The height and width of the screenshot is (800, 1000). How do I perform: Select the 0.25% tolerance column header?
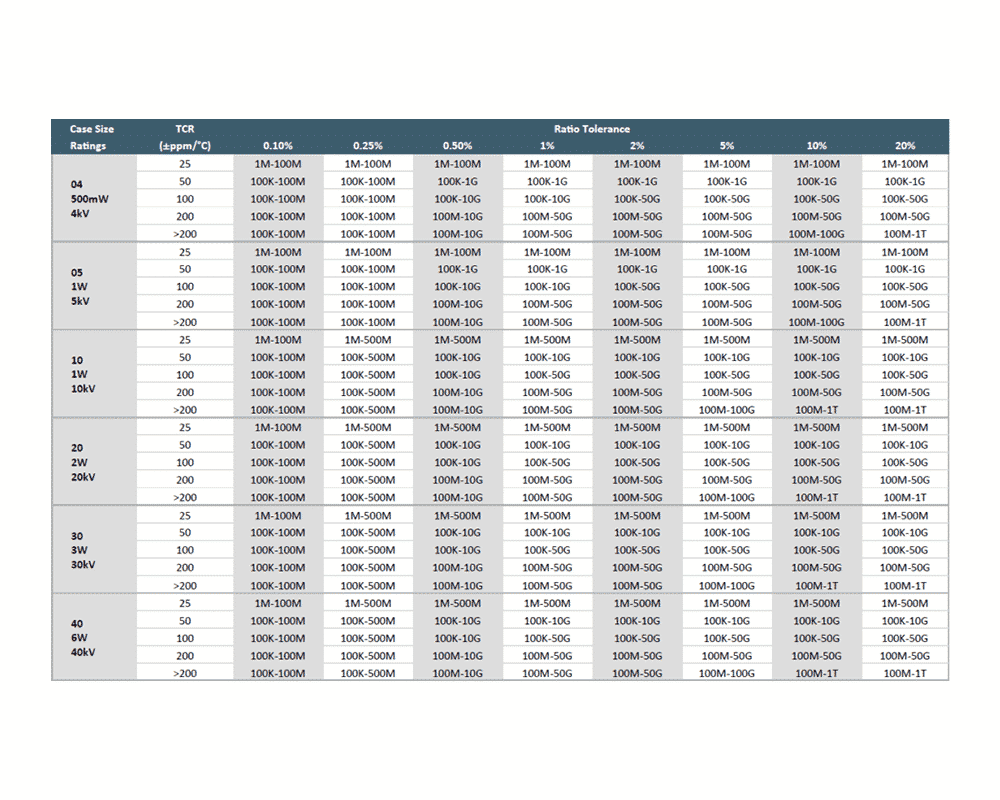pos(368,146)
